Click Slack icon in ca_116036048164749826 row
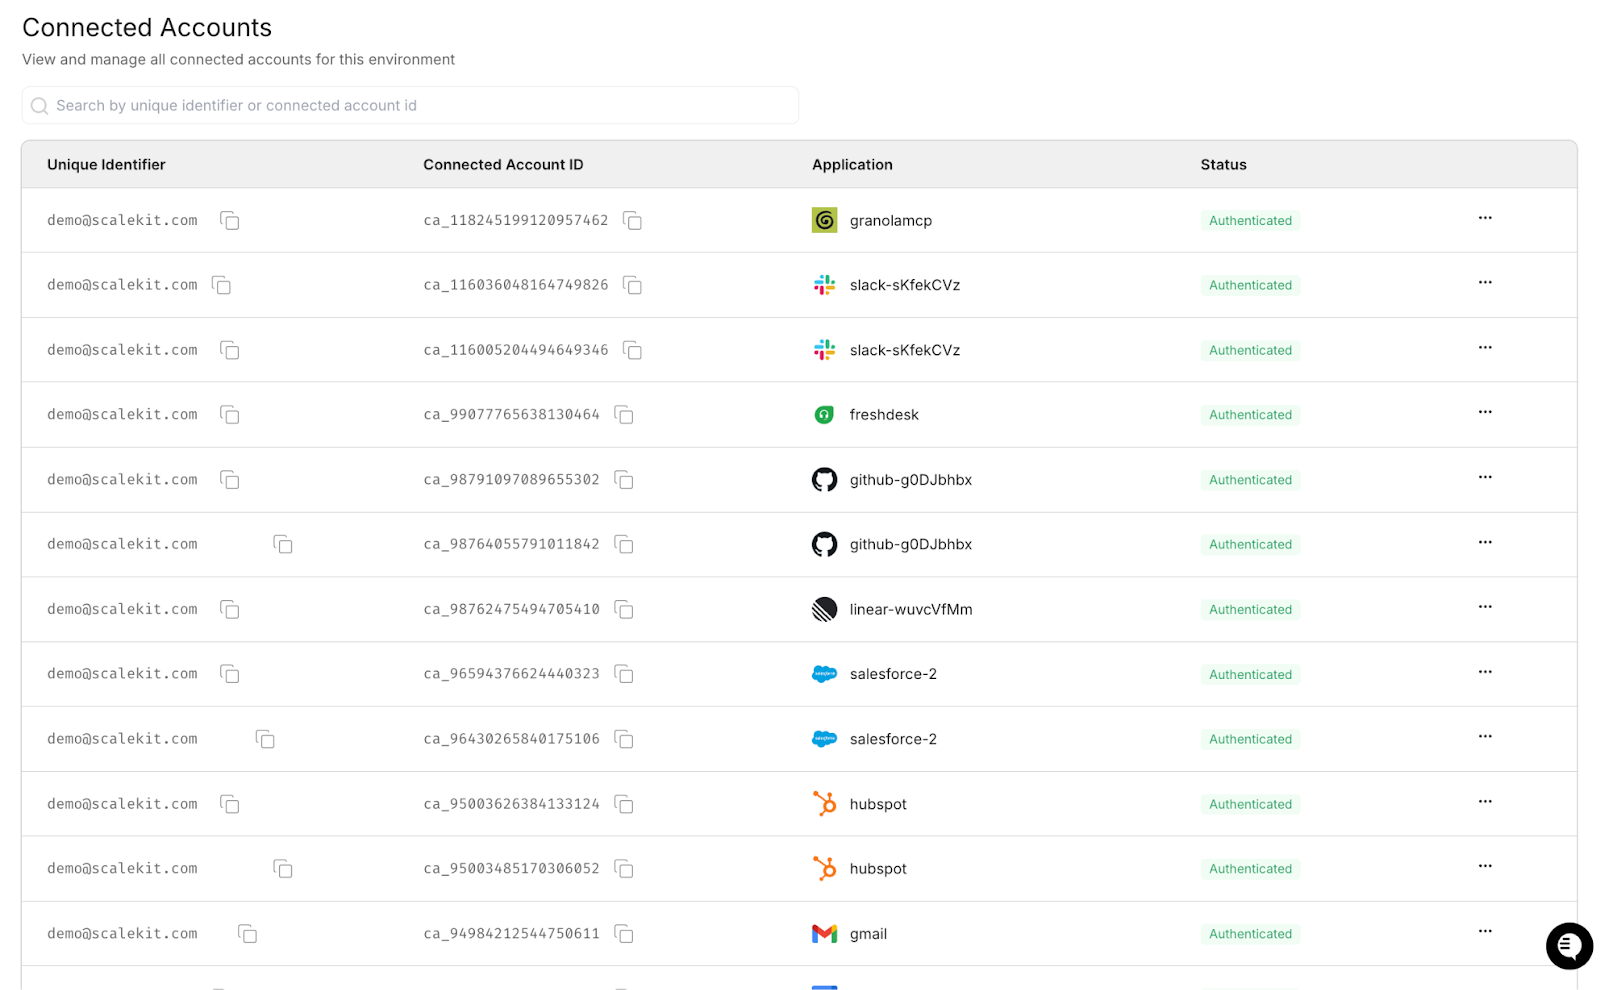1600x990 pixels. point(824,285)
